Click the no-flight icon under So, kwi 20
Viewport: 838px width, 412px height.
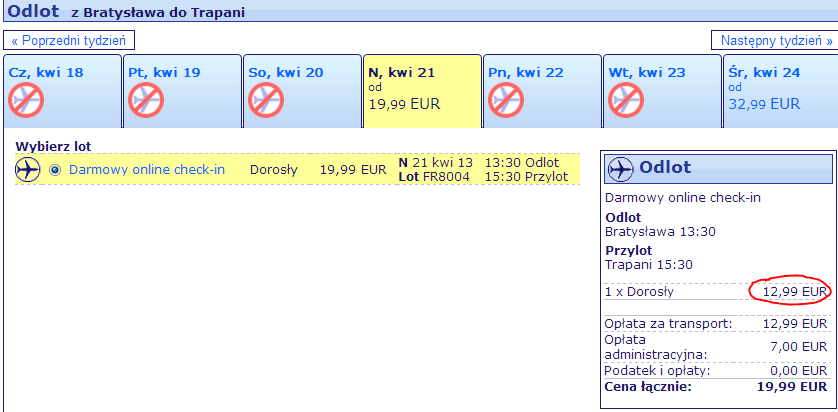[x=266, y=100]
